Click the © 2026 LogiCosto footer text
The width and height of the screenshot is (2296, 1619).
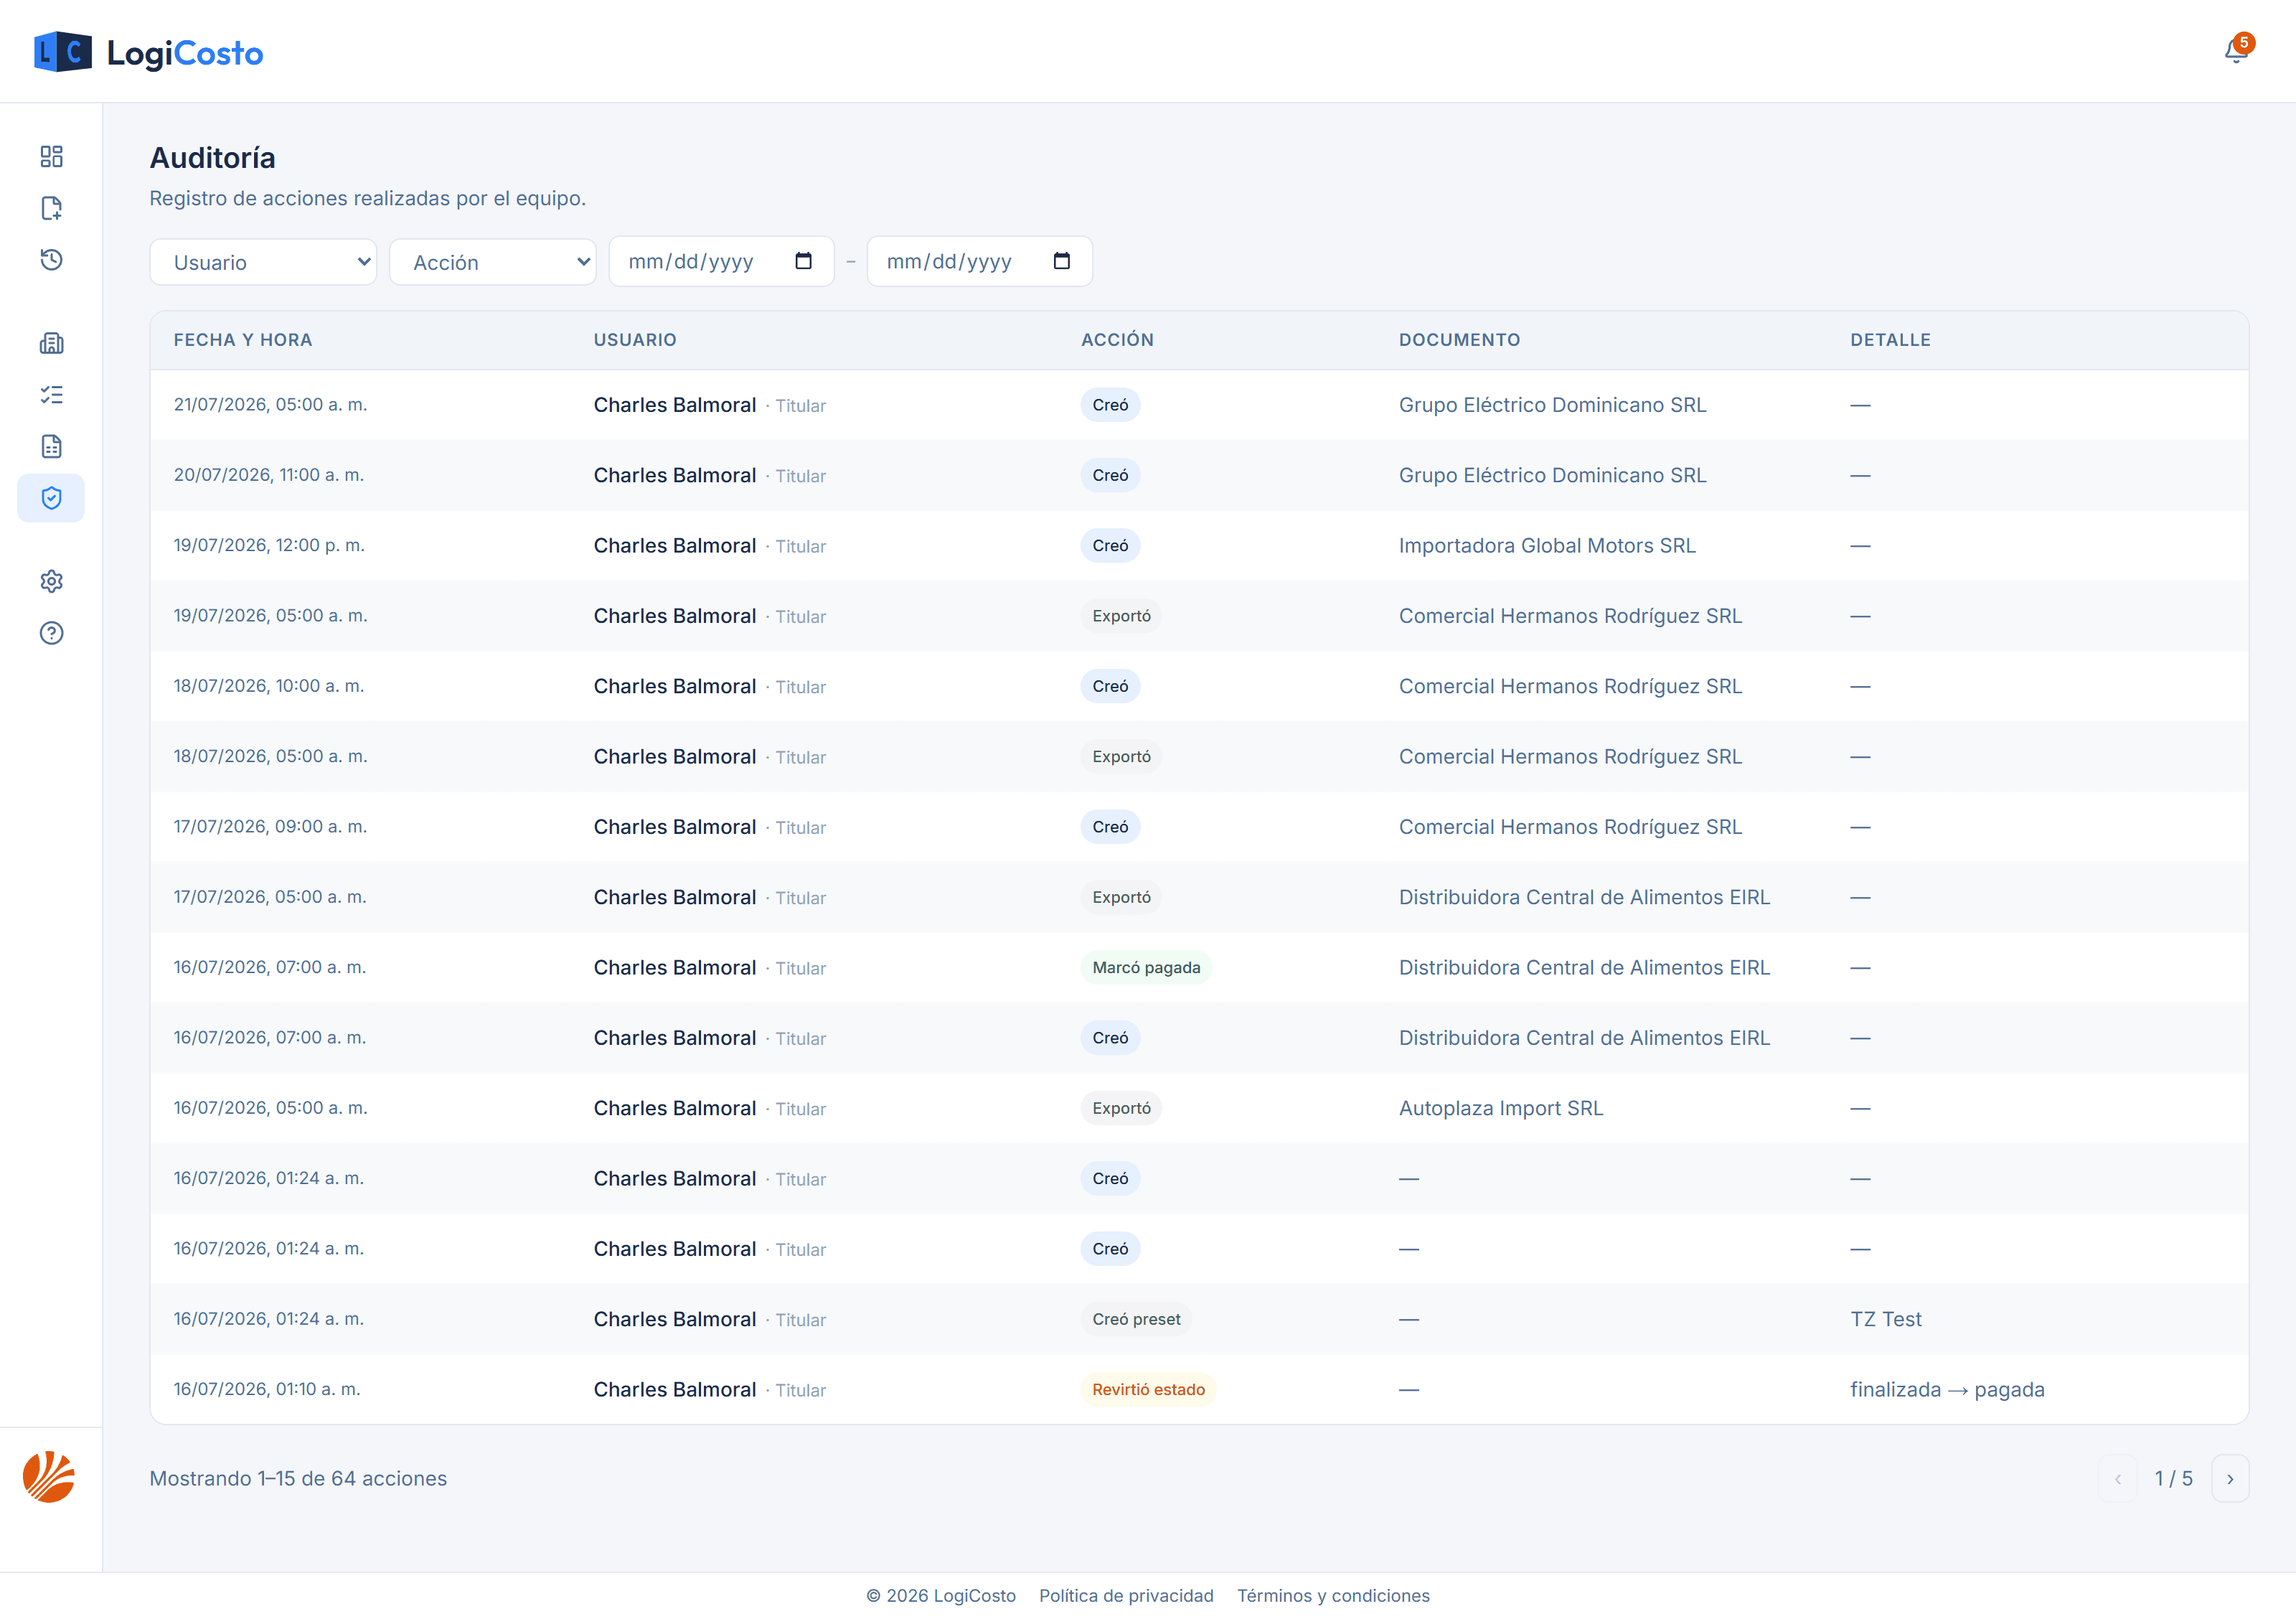[941, 1596]
